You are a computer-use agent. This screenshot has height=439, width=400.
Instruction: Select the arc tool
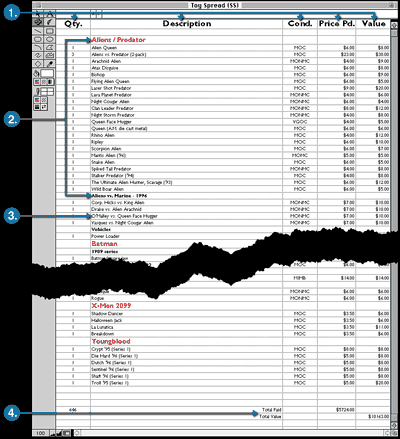pyautogui.click(x=38, y=47)
